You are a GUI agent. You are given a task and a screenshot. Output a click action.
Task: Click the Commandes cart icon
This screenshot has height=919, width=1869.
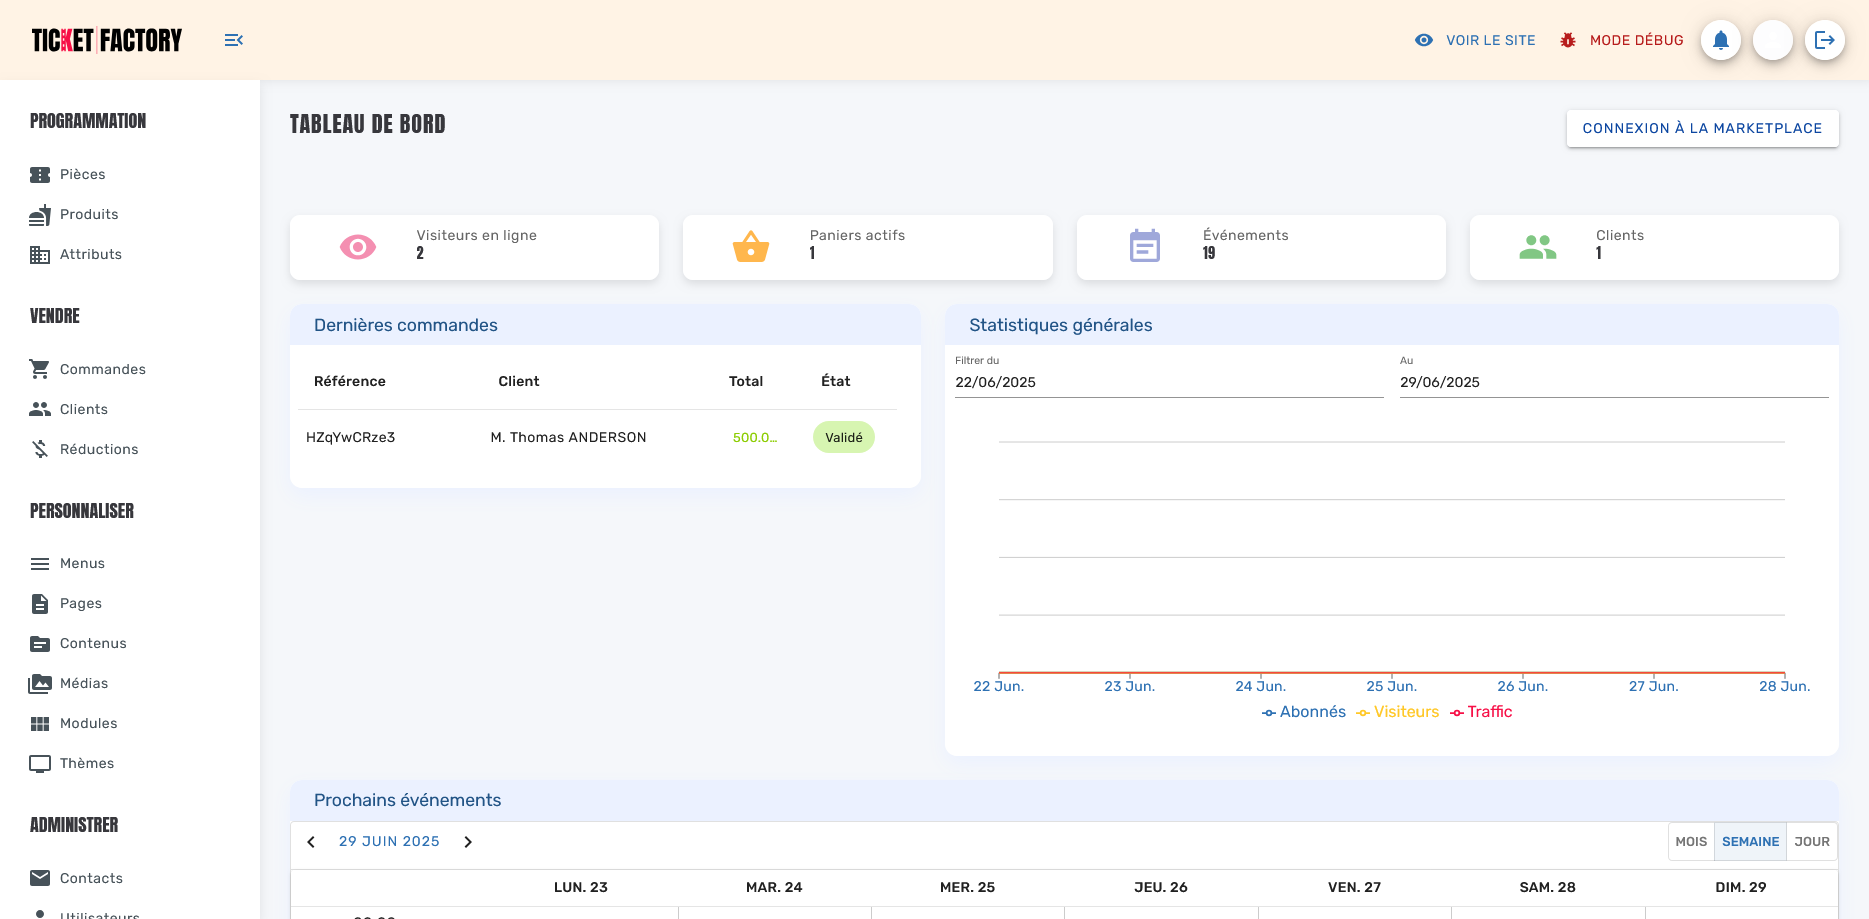[x=40, y=368]
